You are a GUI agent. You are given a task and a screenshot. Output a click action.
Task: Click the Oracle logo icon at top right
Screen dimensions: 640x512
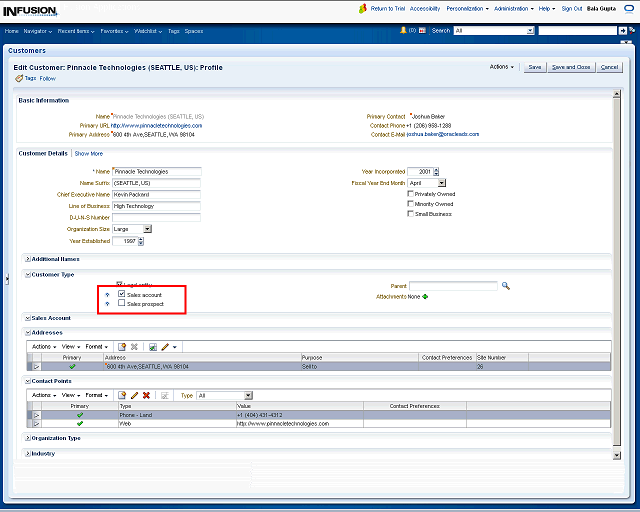(629, 9)
